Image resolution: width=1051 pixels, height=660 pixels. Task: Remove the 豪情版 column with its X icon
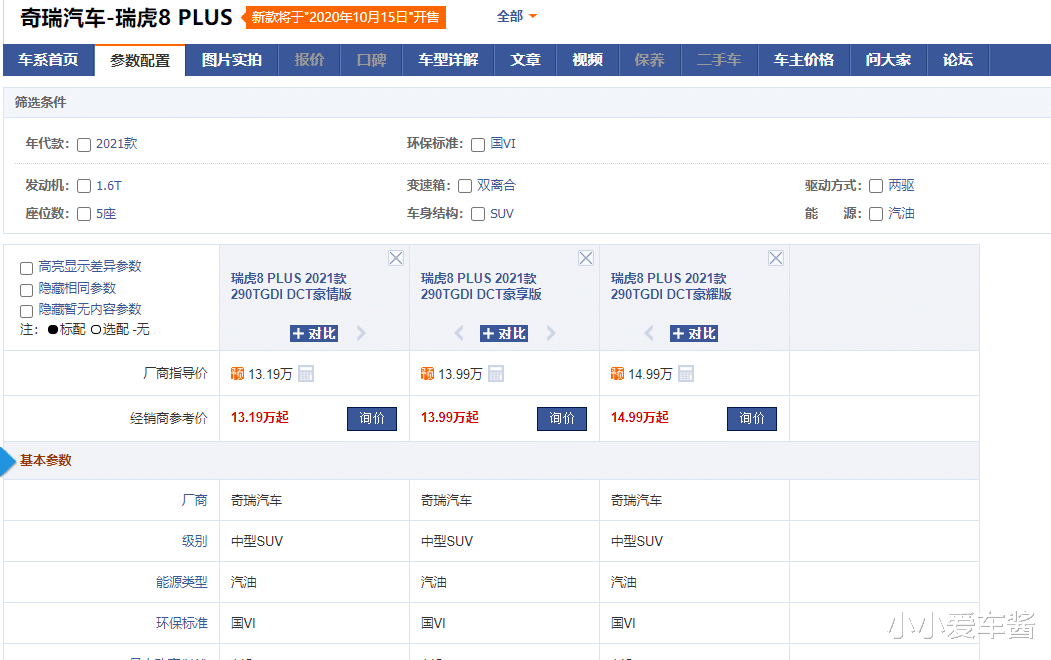coord(396,258)
